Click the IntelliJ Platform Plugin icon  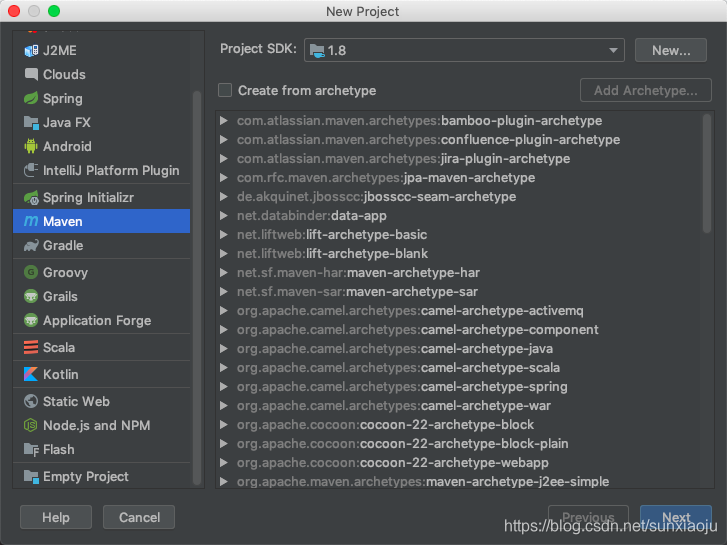coord(31,170)
